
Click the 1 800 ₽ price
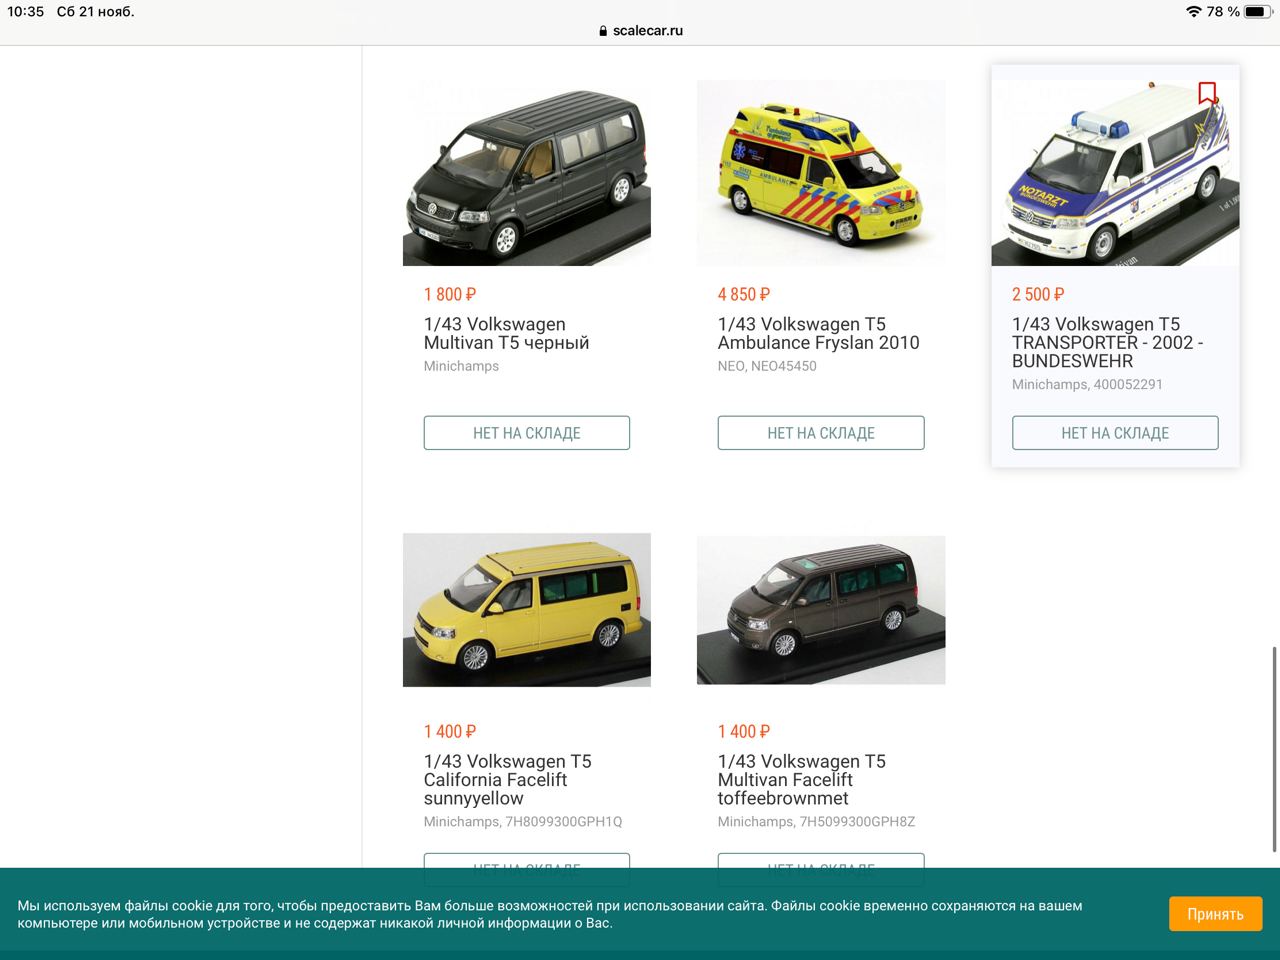tap(450, 294)
